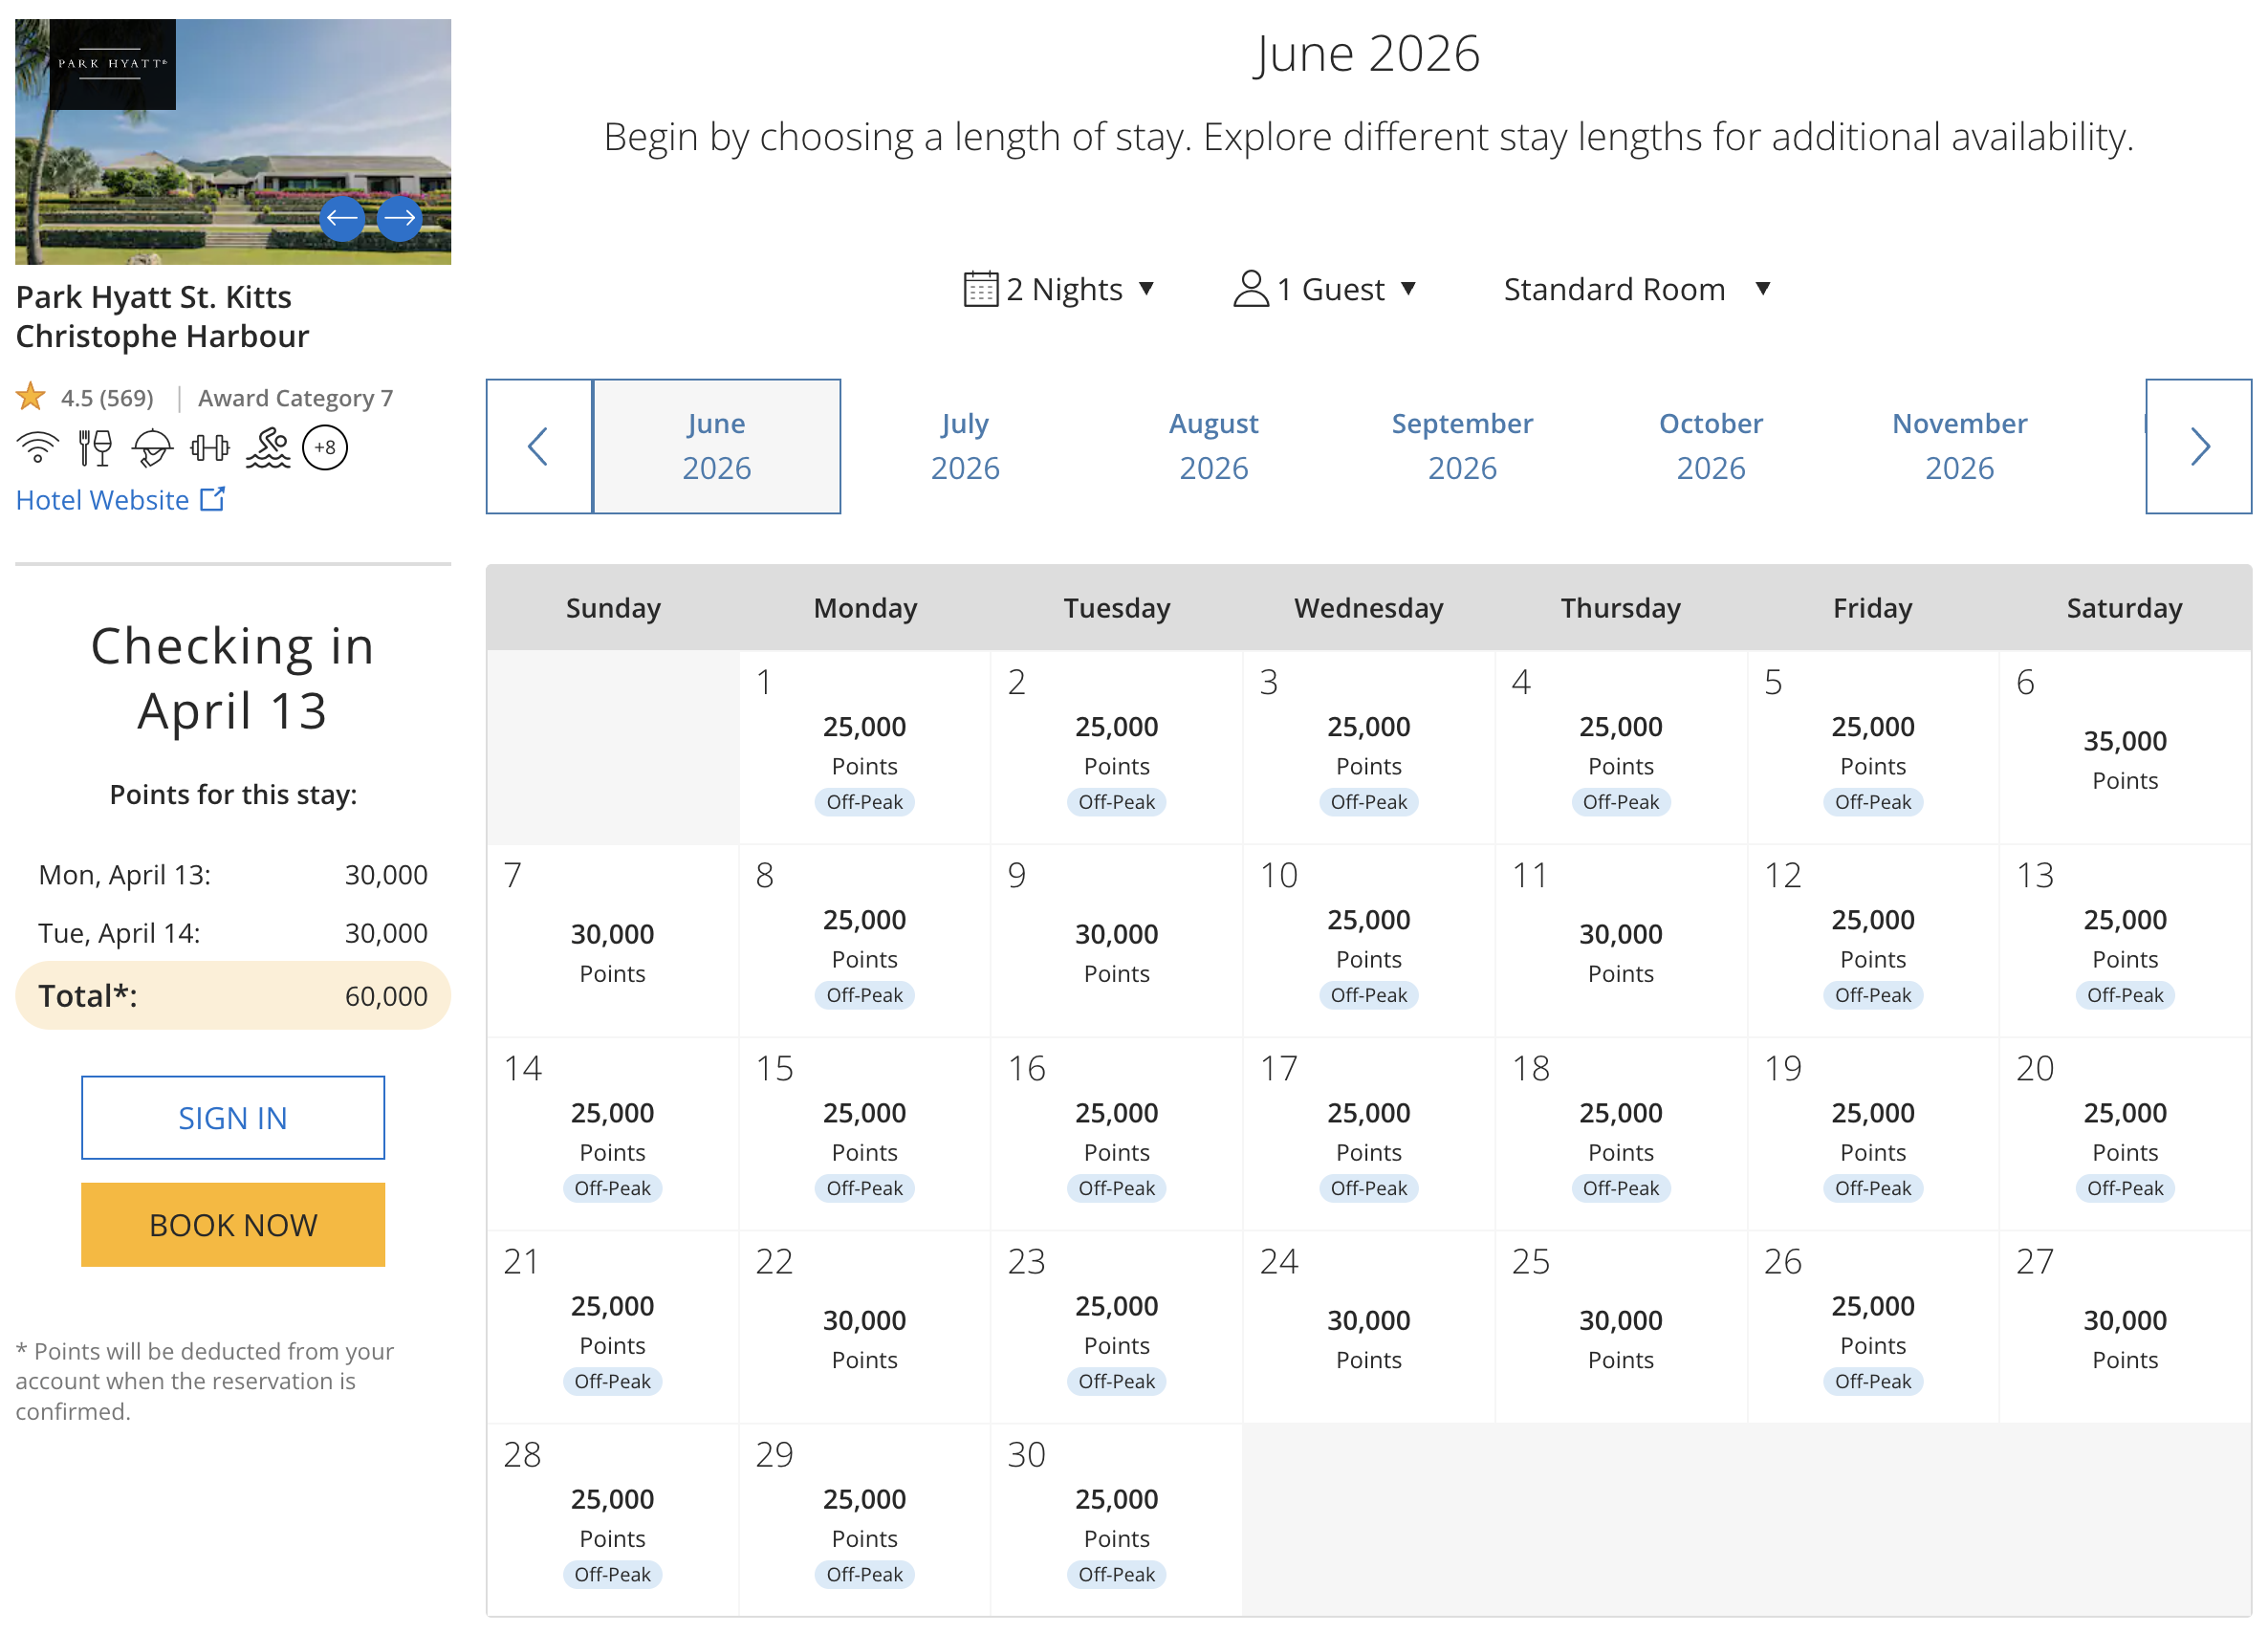Show more amenities via the +8 icon
The height and width of the screenshot is (1633, 2268).
[324, 447]
